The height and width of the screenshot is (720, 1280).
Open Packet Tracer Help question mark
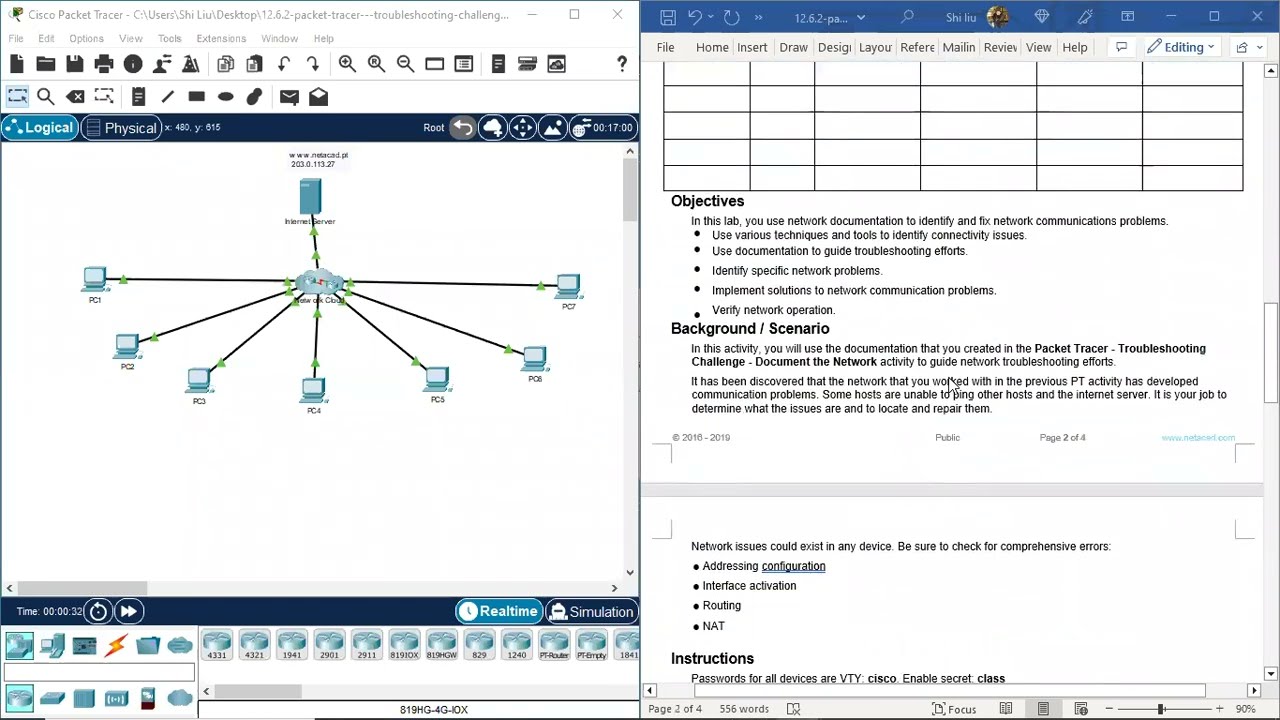[x=622, y=64]
